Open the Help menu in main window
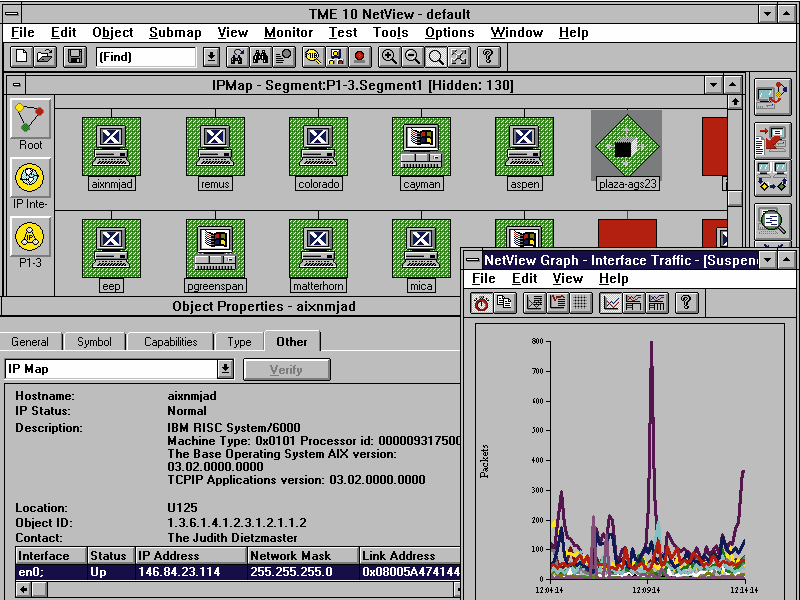 coord(573,33)
